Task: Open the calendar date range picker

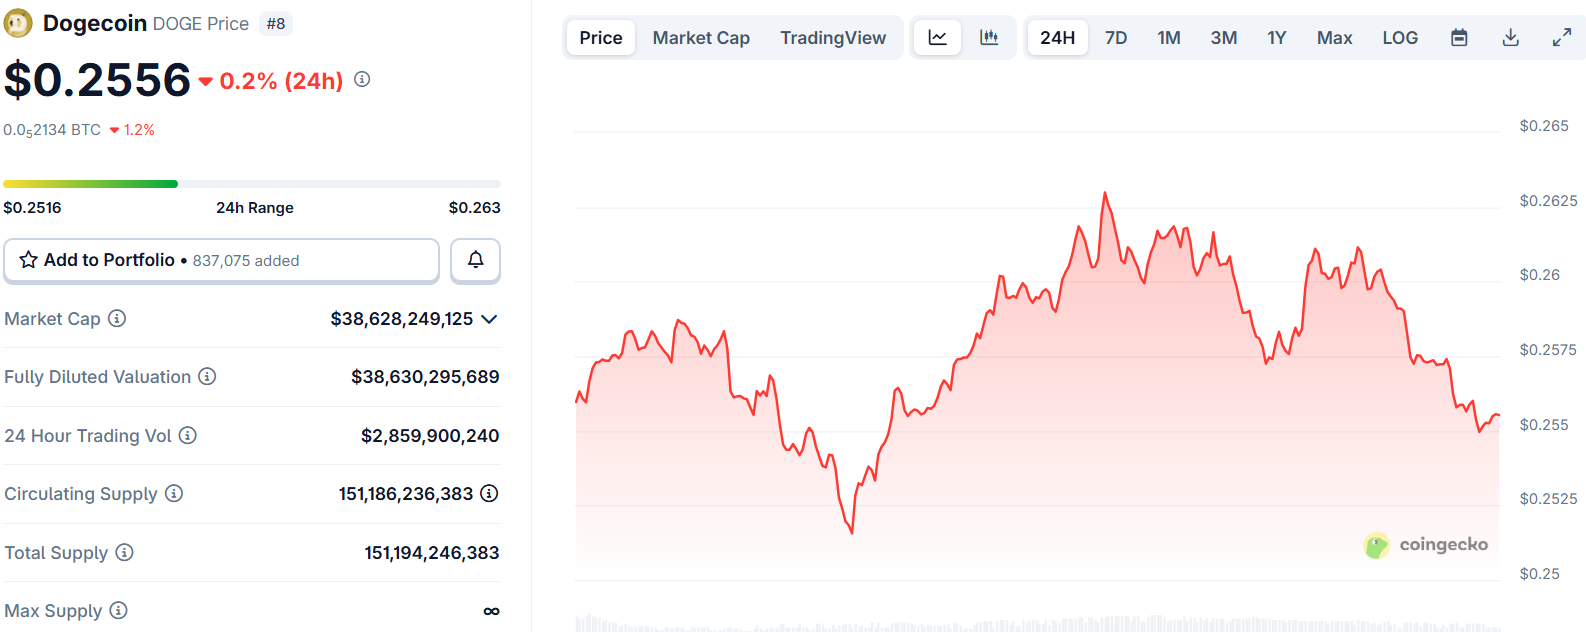Action: coord(1459,38)
